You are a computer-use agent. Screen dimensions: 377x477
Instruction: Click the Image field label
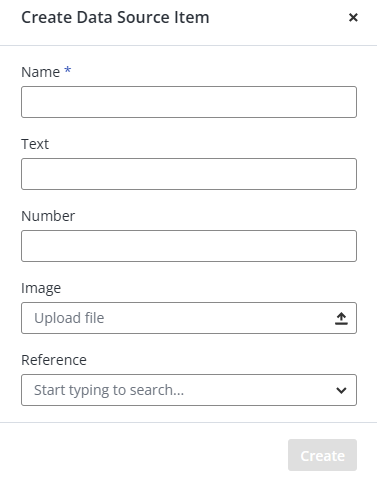(41, 288)
